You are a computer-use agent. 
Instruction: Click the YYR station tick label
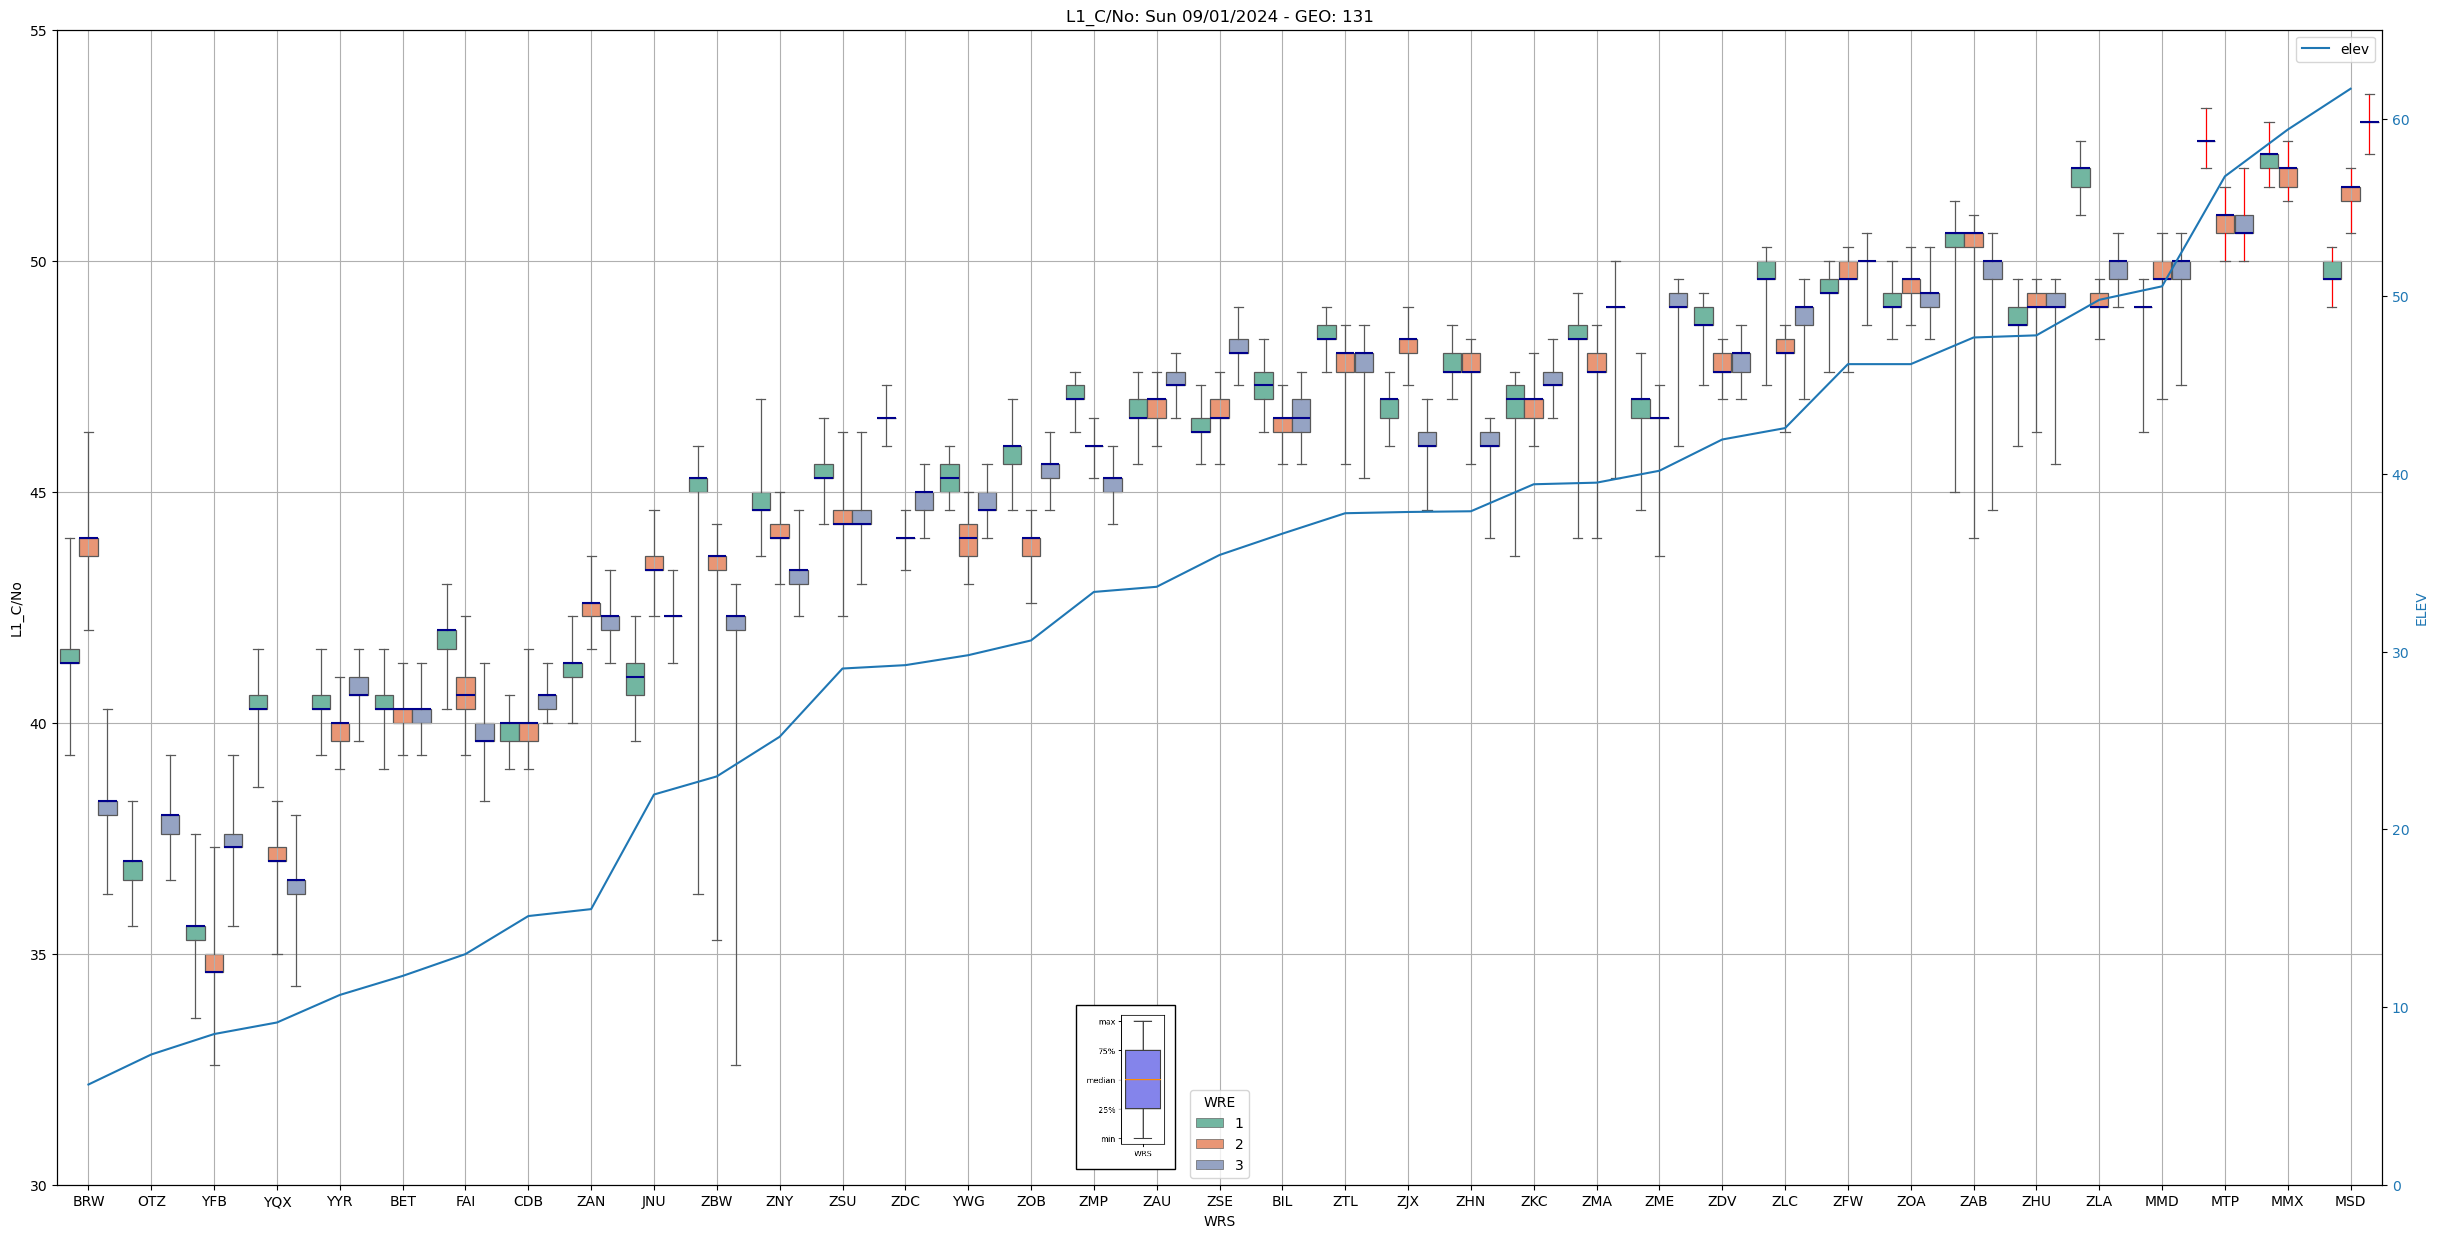click(340, 1201)
